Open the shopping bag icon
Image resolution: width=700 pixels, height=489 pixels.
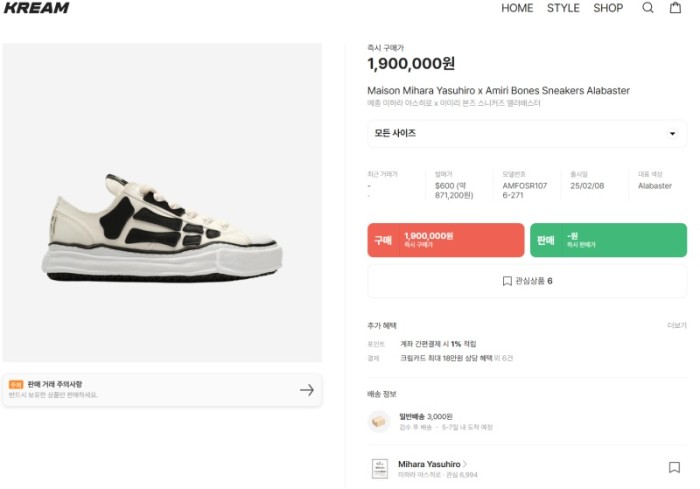click(x=676, y=8)
